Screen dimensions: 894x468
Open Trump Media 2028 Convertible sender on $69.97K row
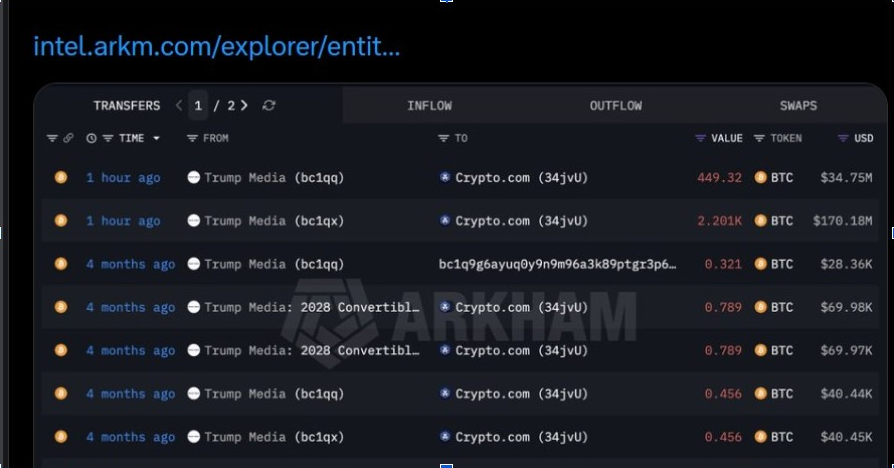coord(312,351)
